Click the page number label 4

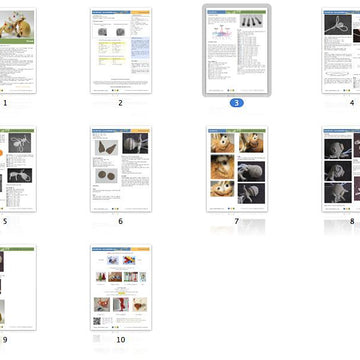point(352,103)
